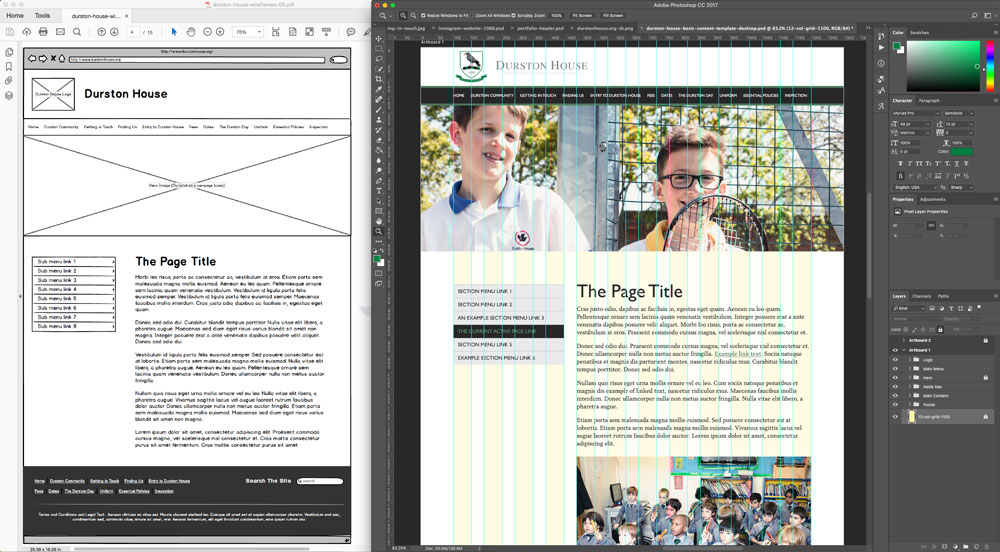
Task: Click the hue spectrum strip in Color panel
Action: 990,66
